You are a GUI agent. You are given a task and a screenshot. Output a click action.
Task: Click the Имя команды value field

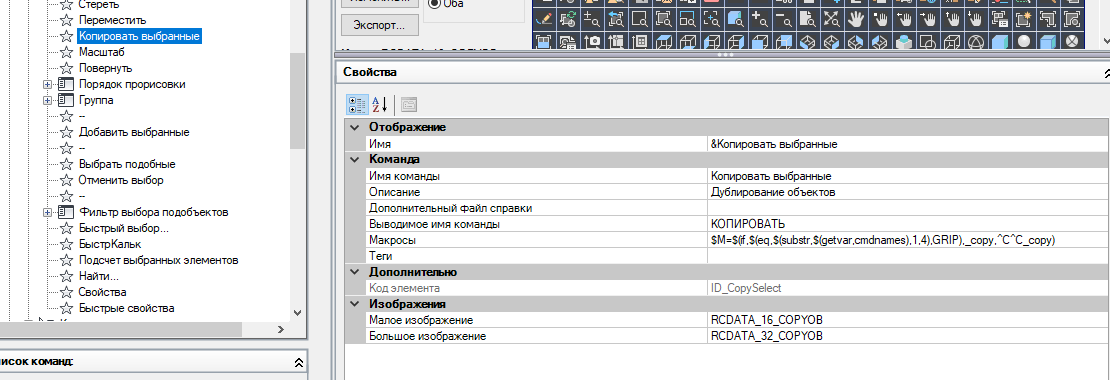pos(908,175)
